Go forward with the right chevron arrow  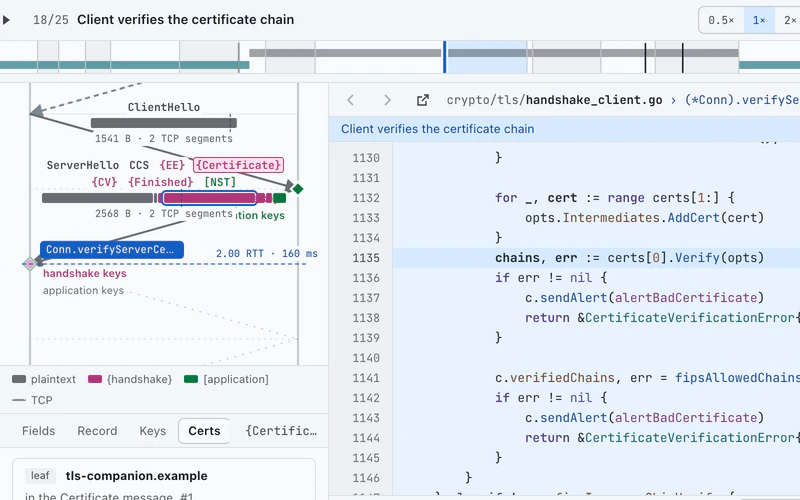[387, 100]
